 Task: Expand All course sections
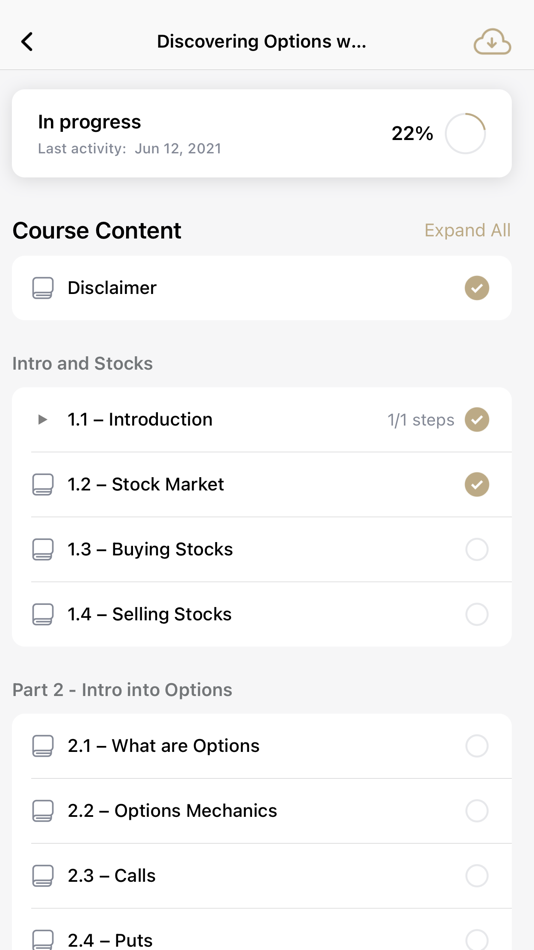467,230
